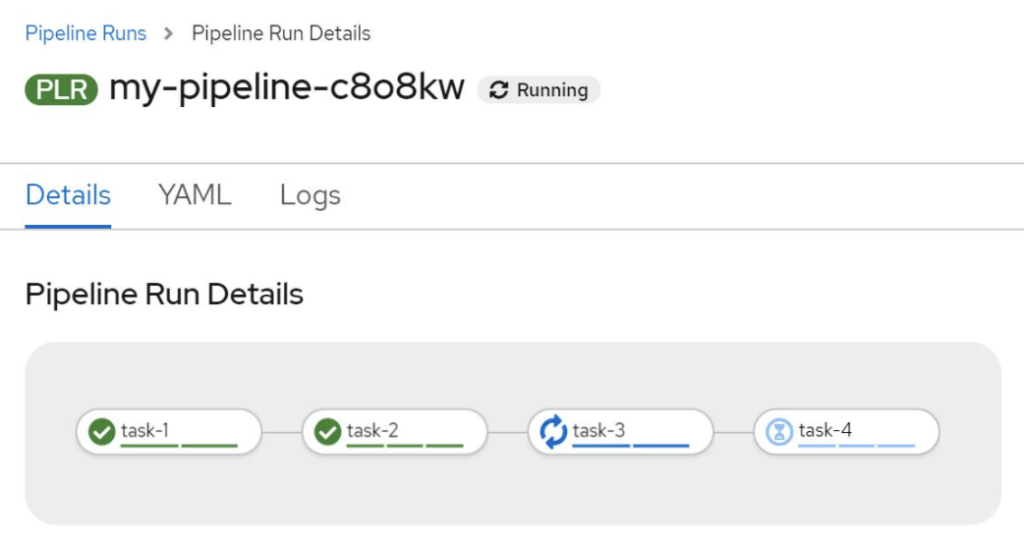Open the task-4 pending node
The image size is (1024, 542).
[846, 432]
